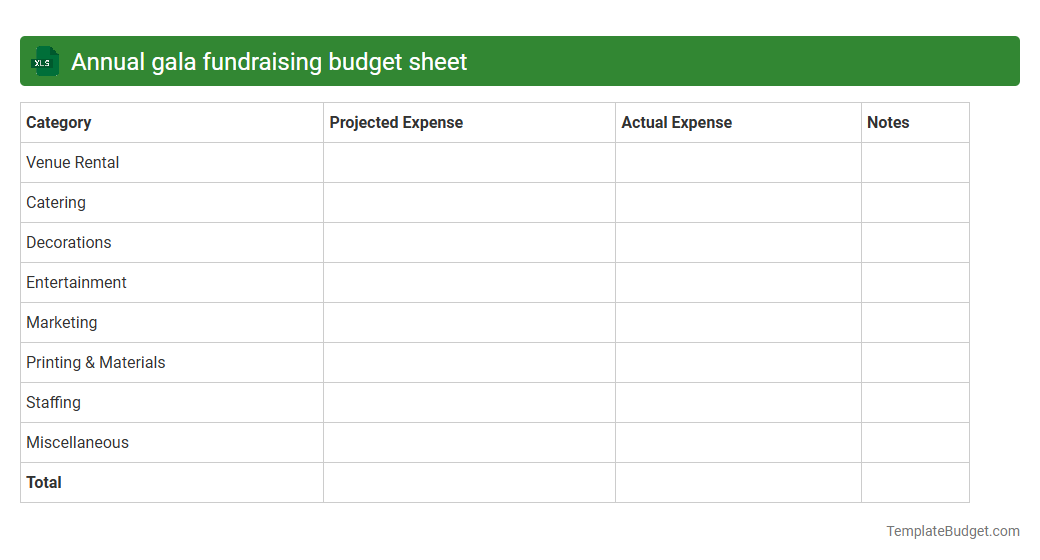Click Notes cell for Decorations
Screen dimensions: 1040x560
point(915,243)
